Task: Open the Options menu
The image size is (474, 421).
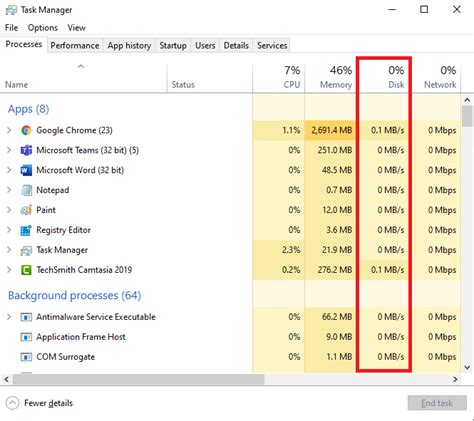Action: coord(43,28)
